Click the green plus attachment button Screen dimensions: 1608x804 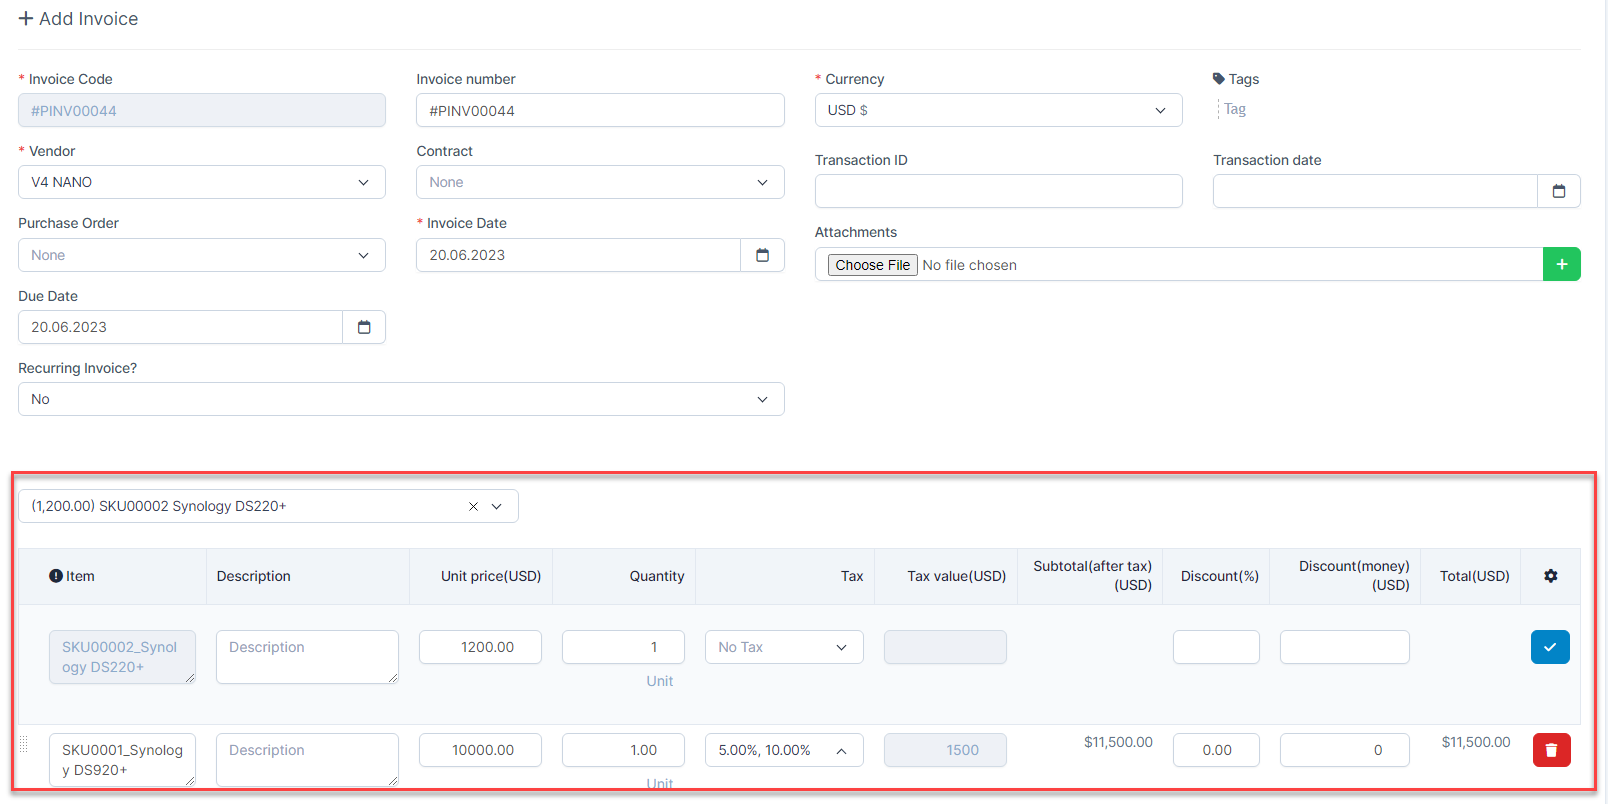tap(1561, 264)
